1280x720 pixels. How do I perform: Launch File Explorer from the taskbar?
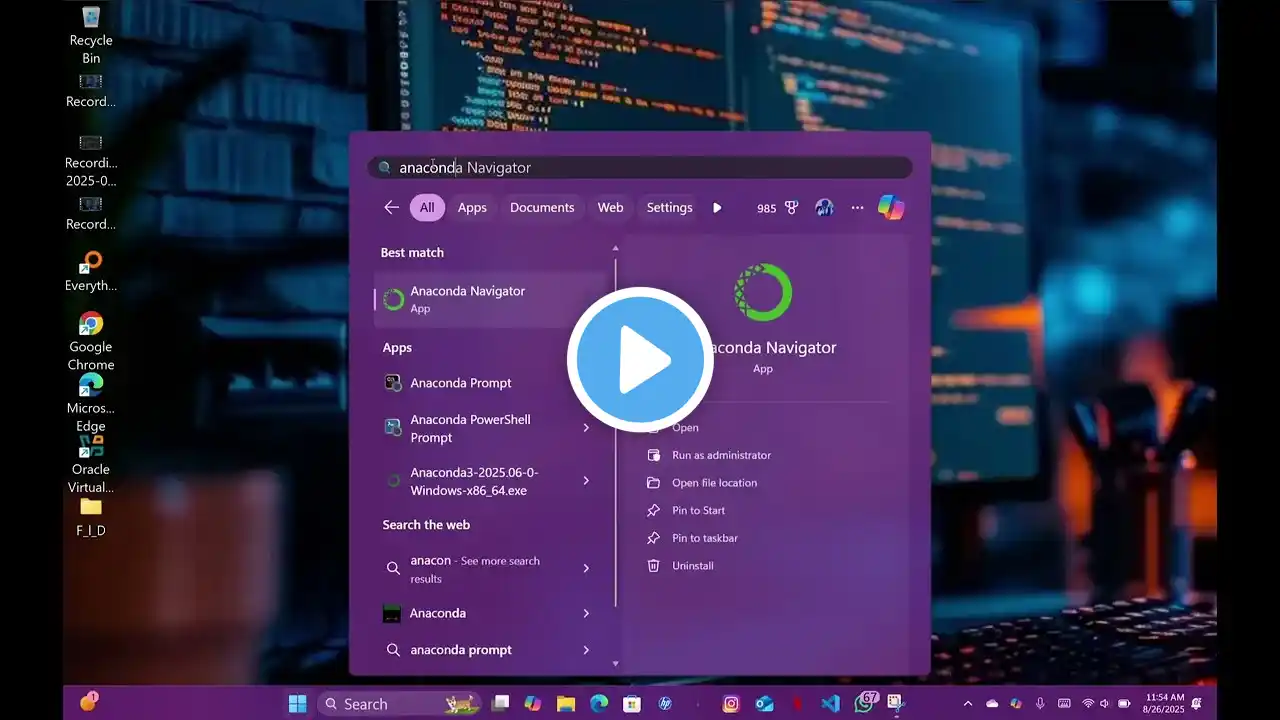[566, 704]
